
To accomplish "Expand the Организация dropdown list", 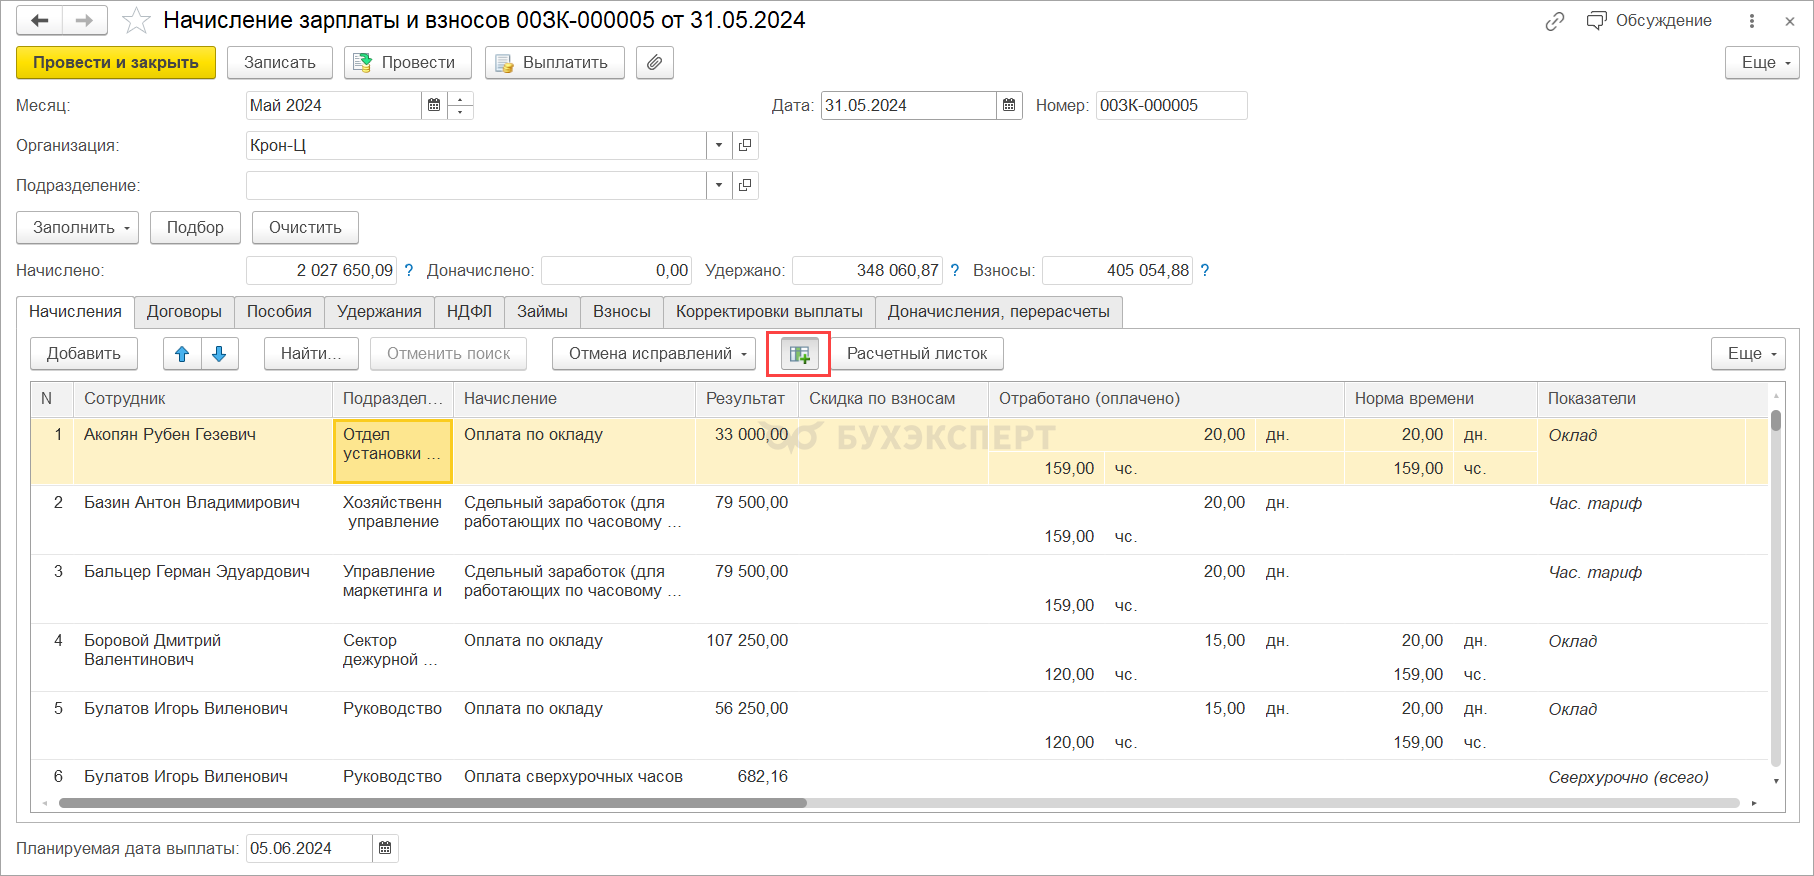I will [718, 146].
